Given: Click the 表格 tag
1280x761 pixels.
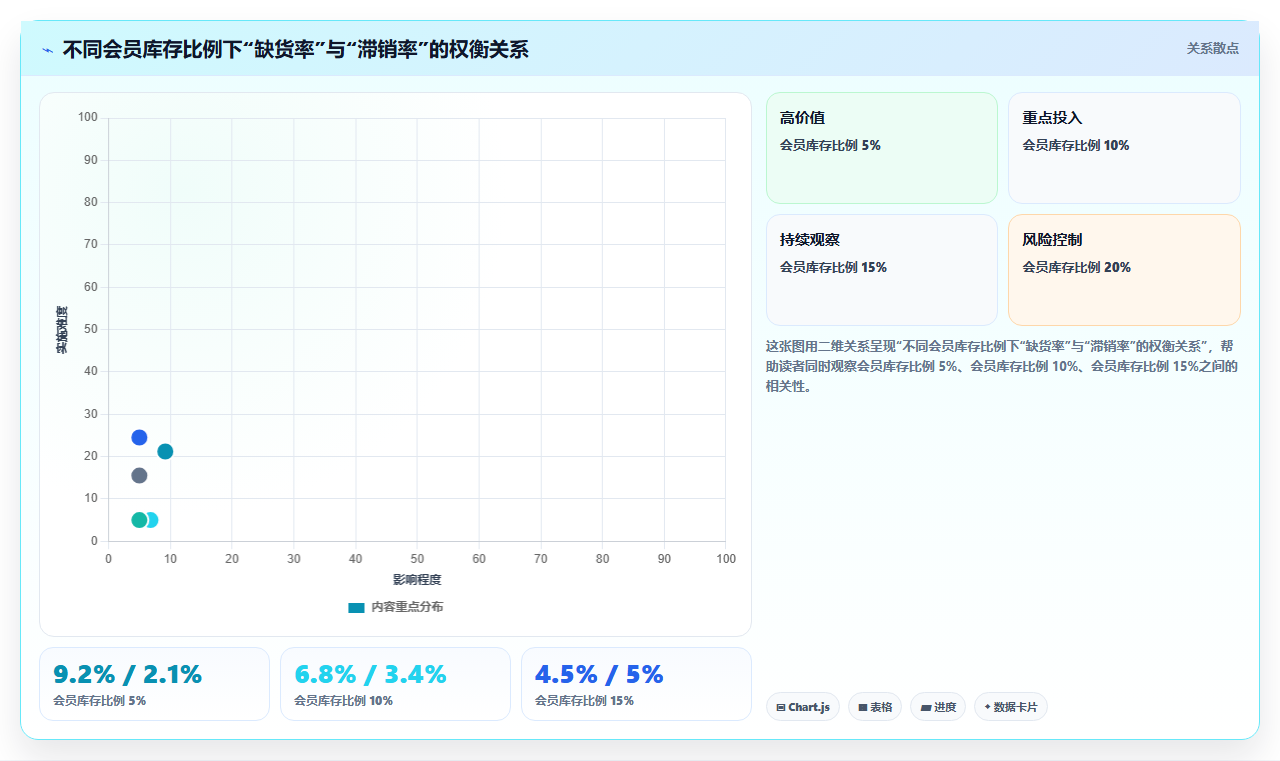Looking at the screenshot, I should pyautogui.click(x=875, y=707).
